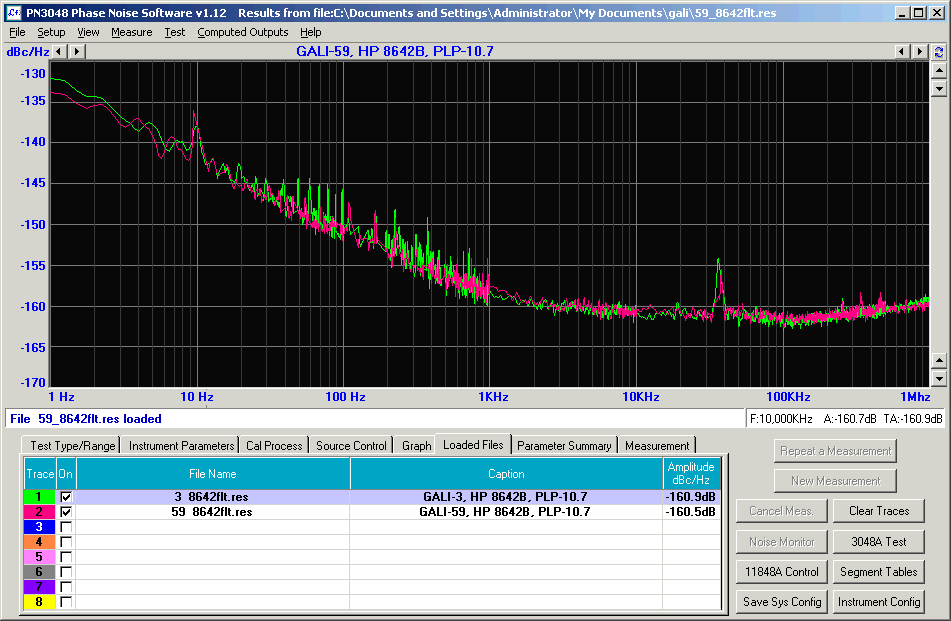Click the magenta trace 2 color cell
951x621 pixels.
tap(39, 512)
